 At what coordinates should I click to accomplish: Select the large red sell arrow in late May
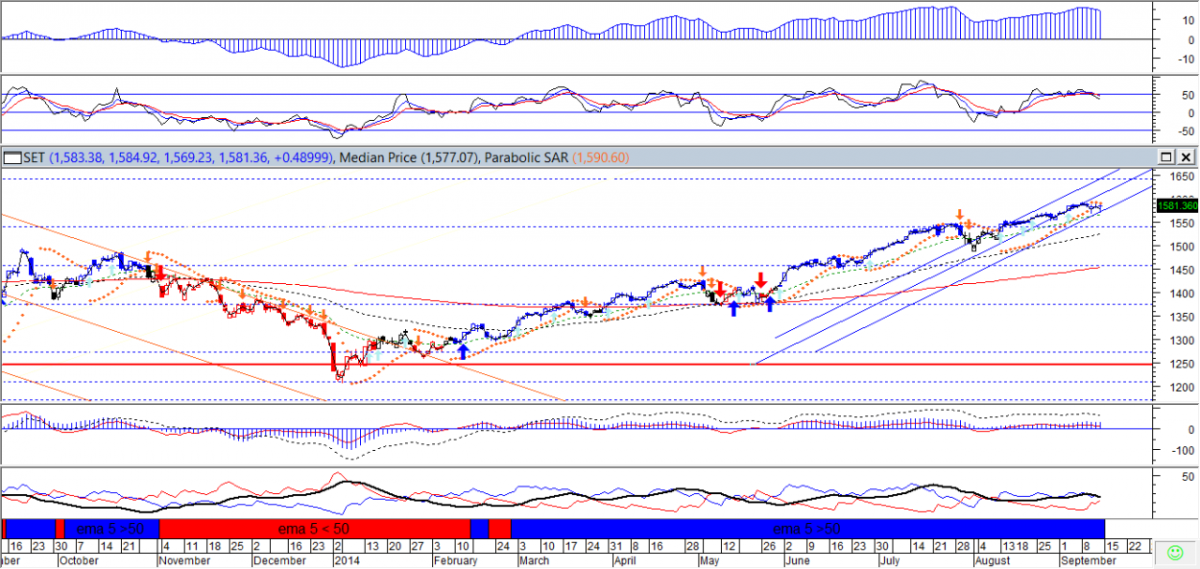[761, 281]
